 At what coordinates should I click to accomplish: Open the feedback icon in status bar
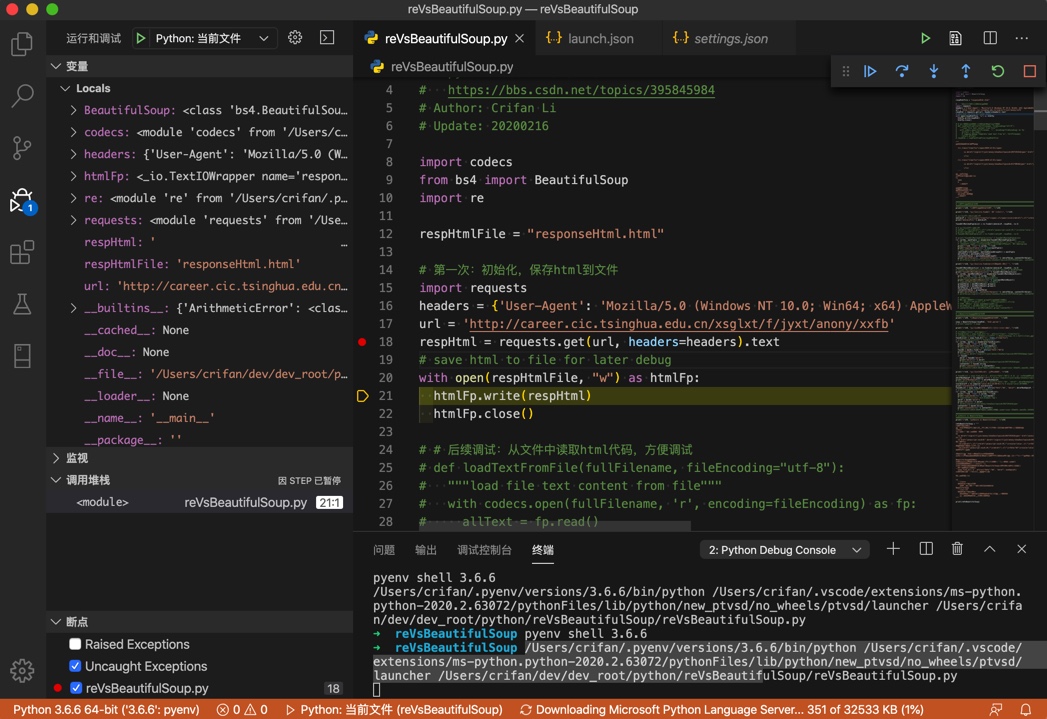(x=996, y=709)
